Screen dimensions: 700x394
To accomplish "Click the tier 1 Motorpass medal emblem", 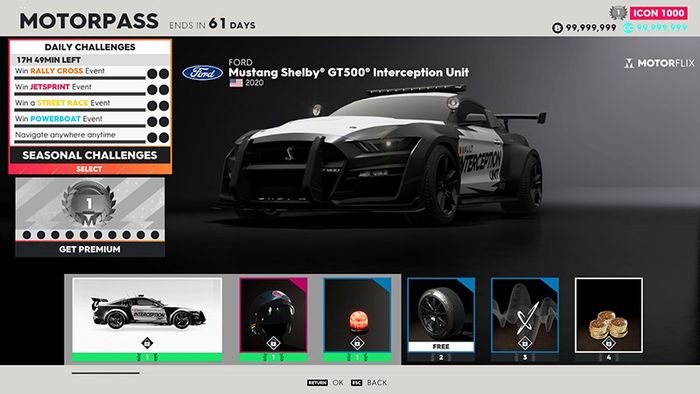I will pyautogui.click(x=89, y=204).
